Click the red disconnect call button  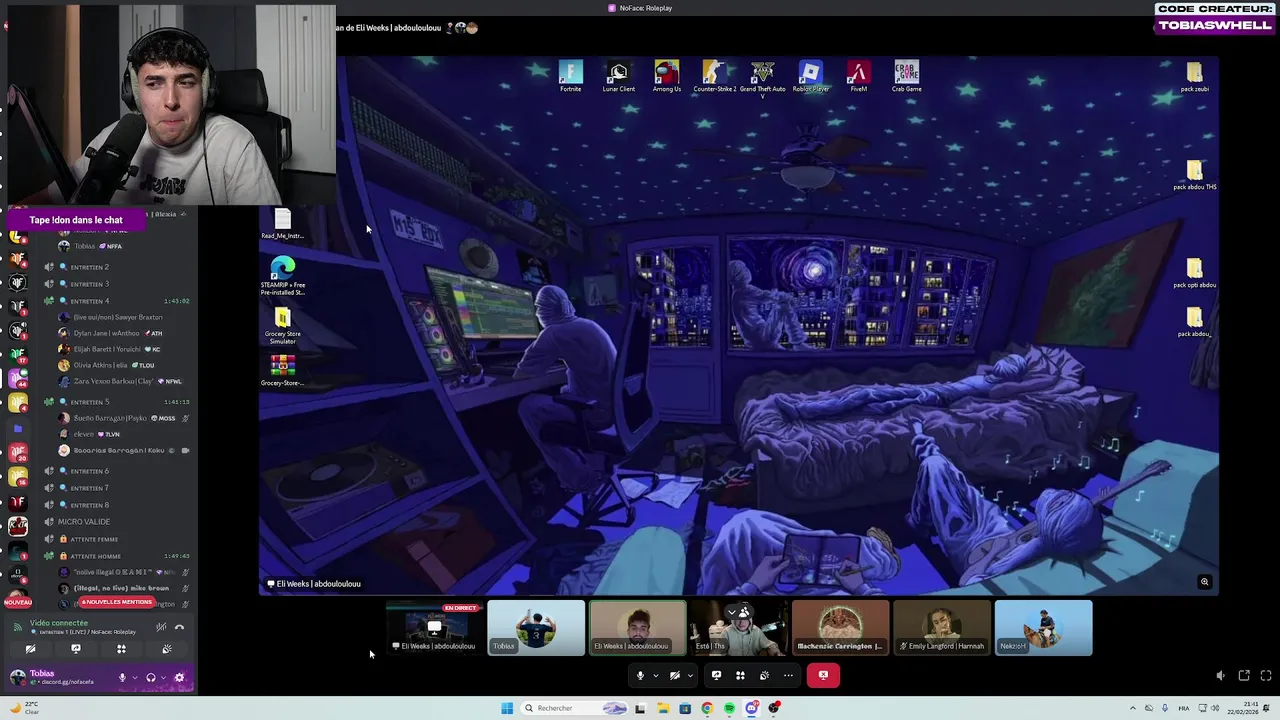click(x=823, y=675)
